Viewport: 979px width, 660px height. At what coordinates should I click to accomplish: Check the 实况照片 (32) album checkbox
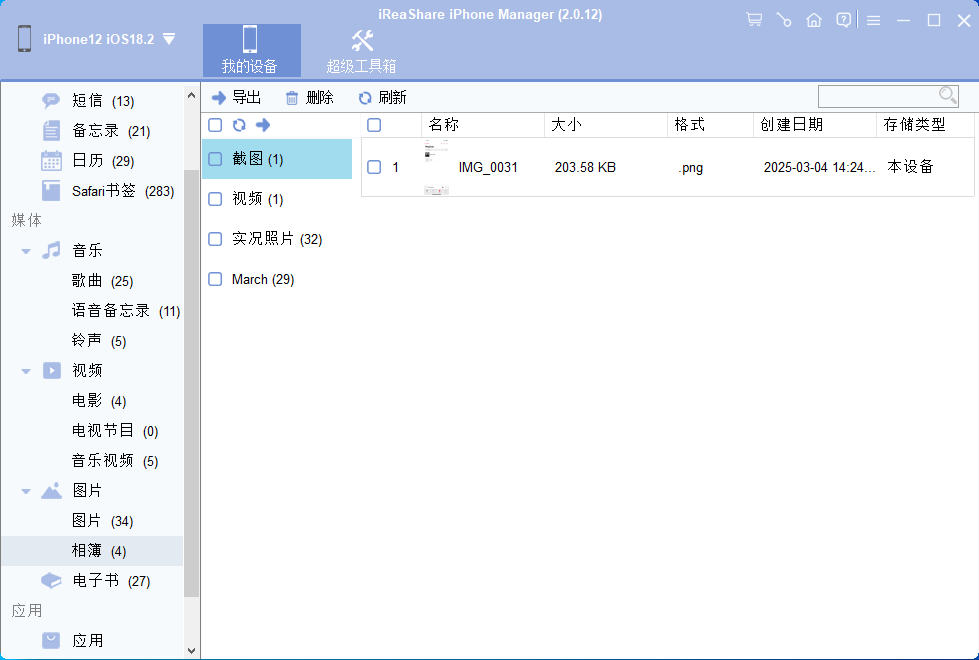(x=215, y=239)
